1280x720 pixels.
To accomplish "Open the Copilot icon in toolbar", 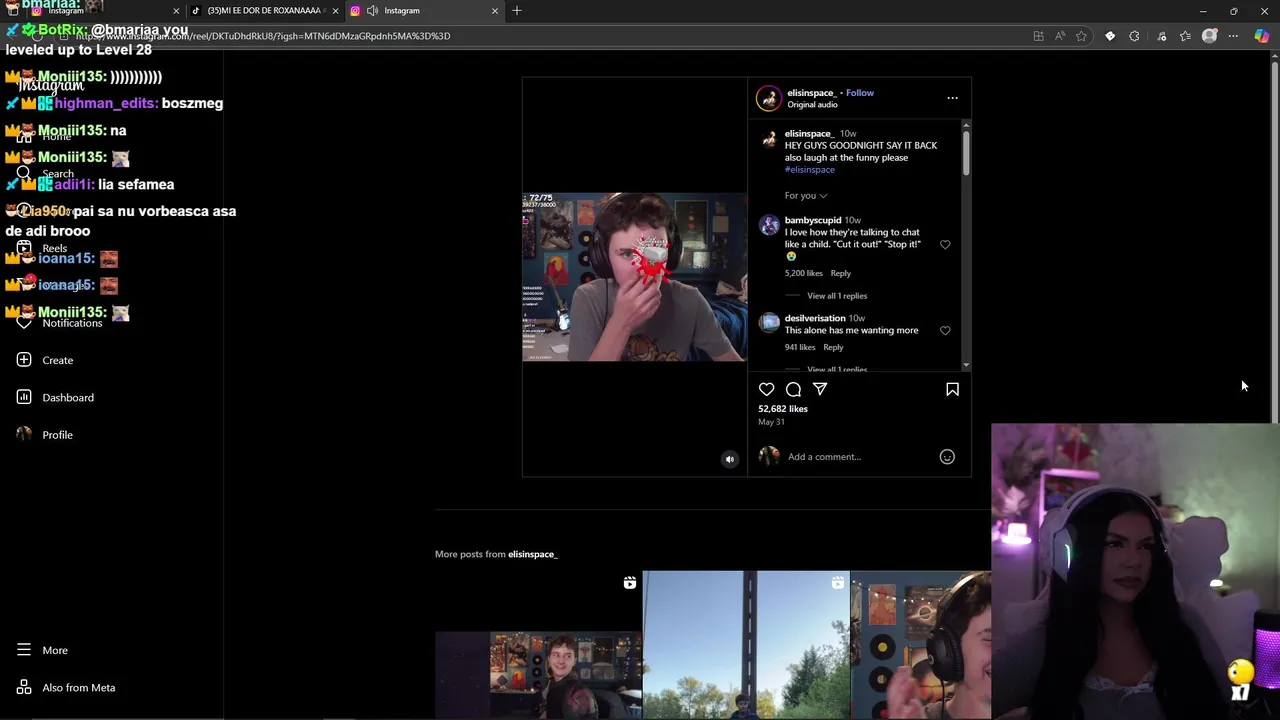I will click(1262, 36).
